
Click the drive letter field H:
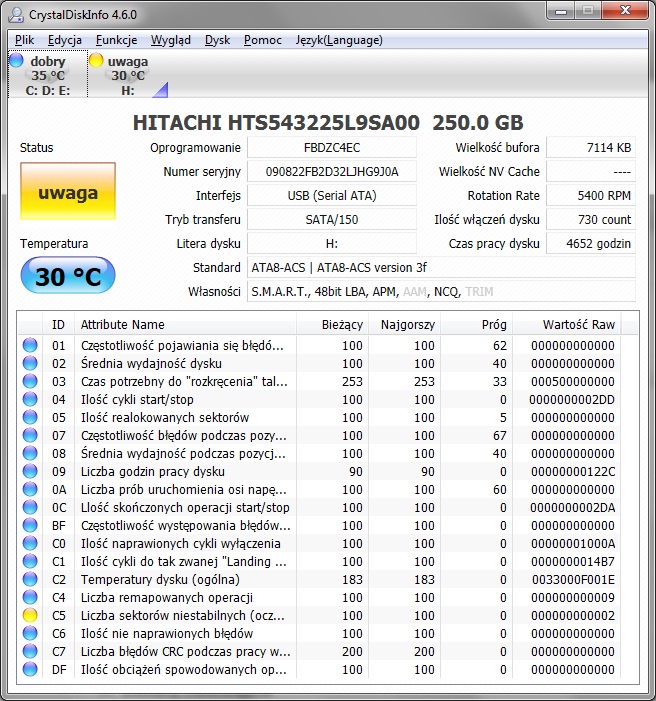pos(332,244)
